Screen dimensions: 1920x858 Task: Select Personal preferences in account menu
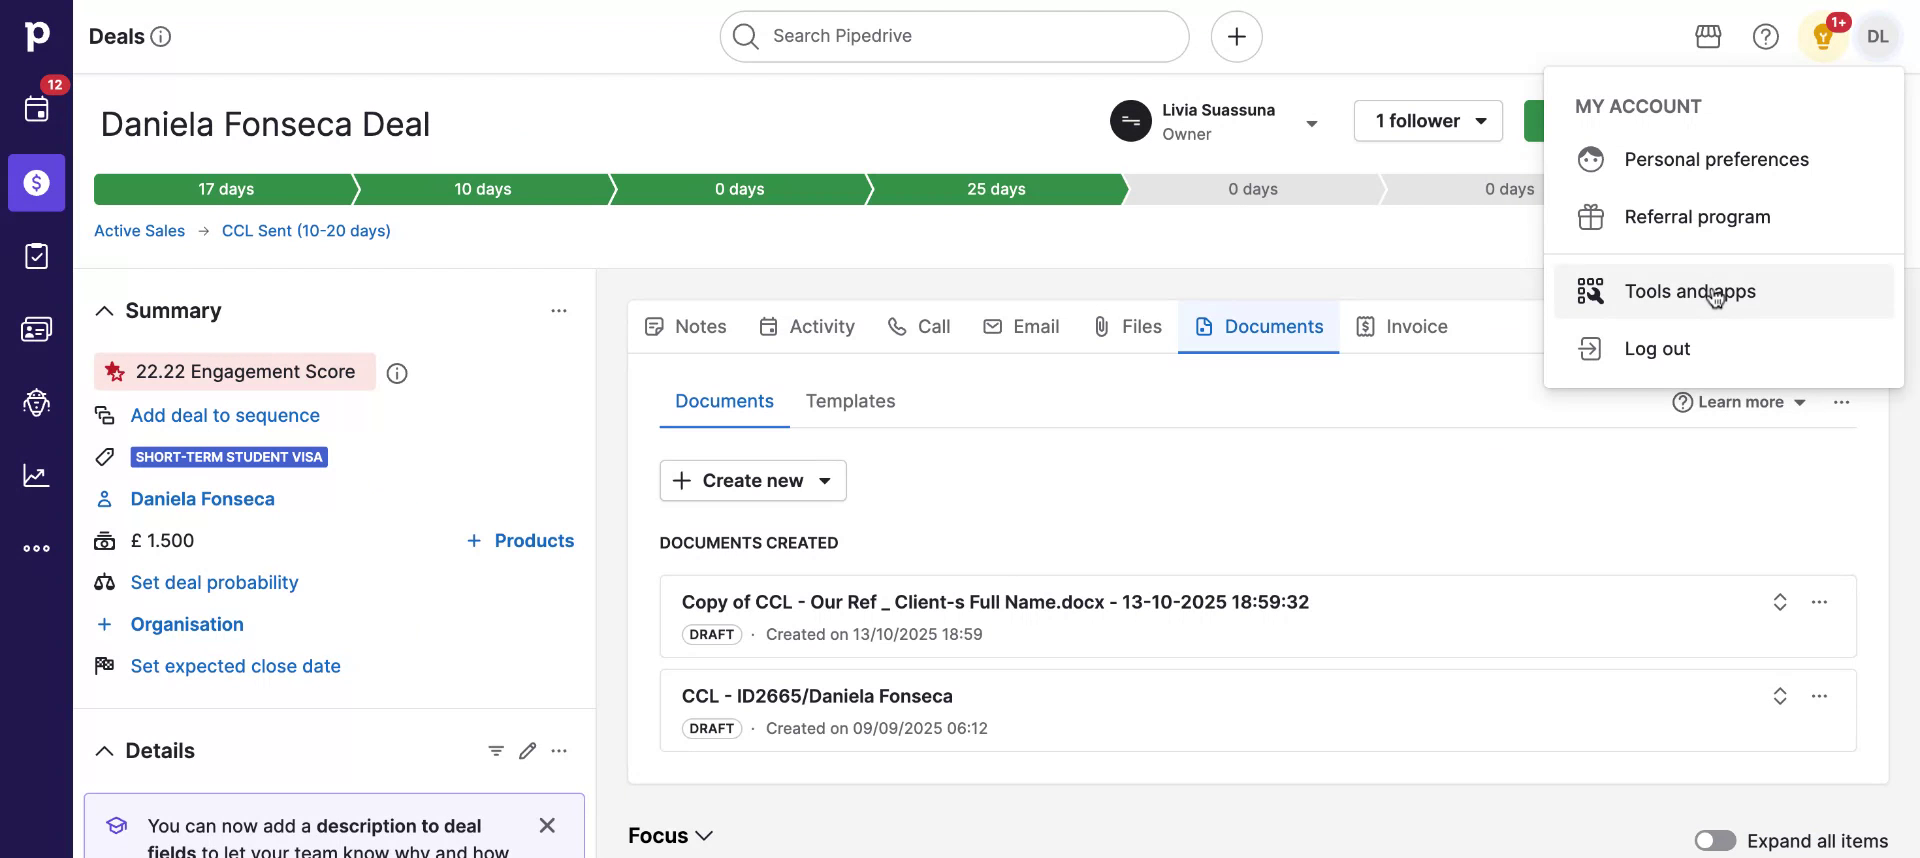tap(1723, 160)
